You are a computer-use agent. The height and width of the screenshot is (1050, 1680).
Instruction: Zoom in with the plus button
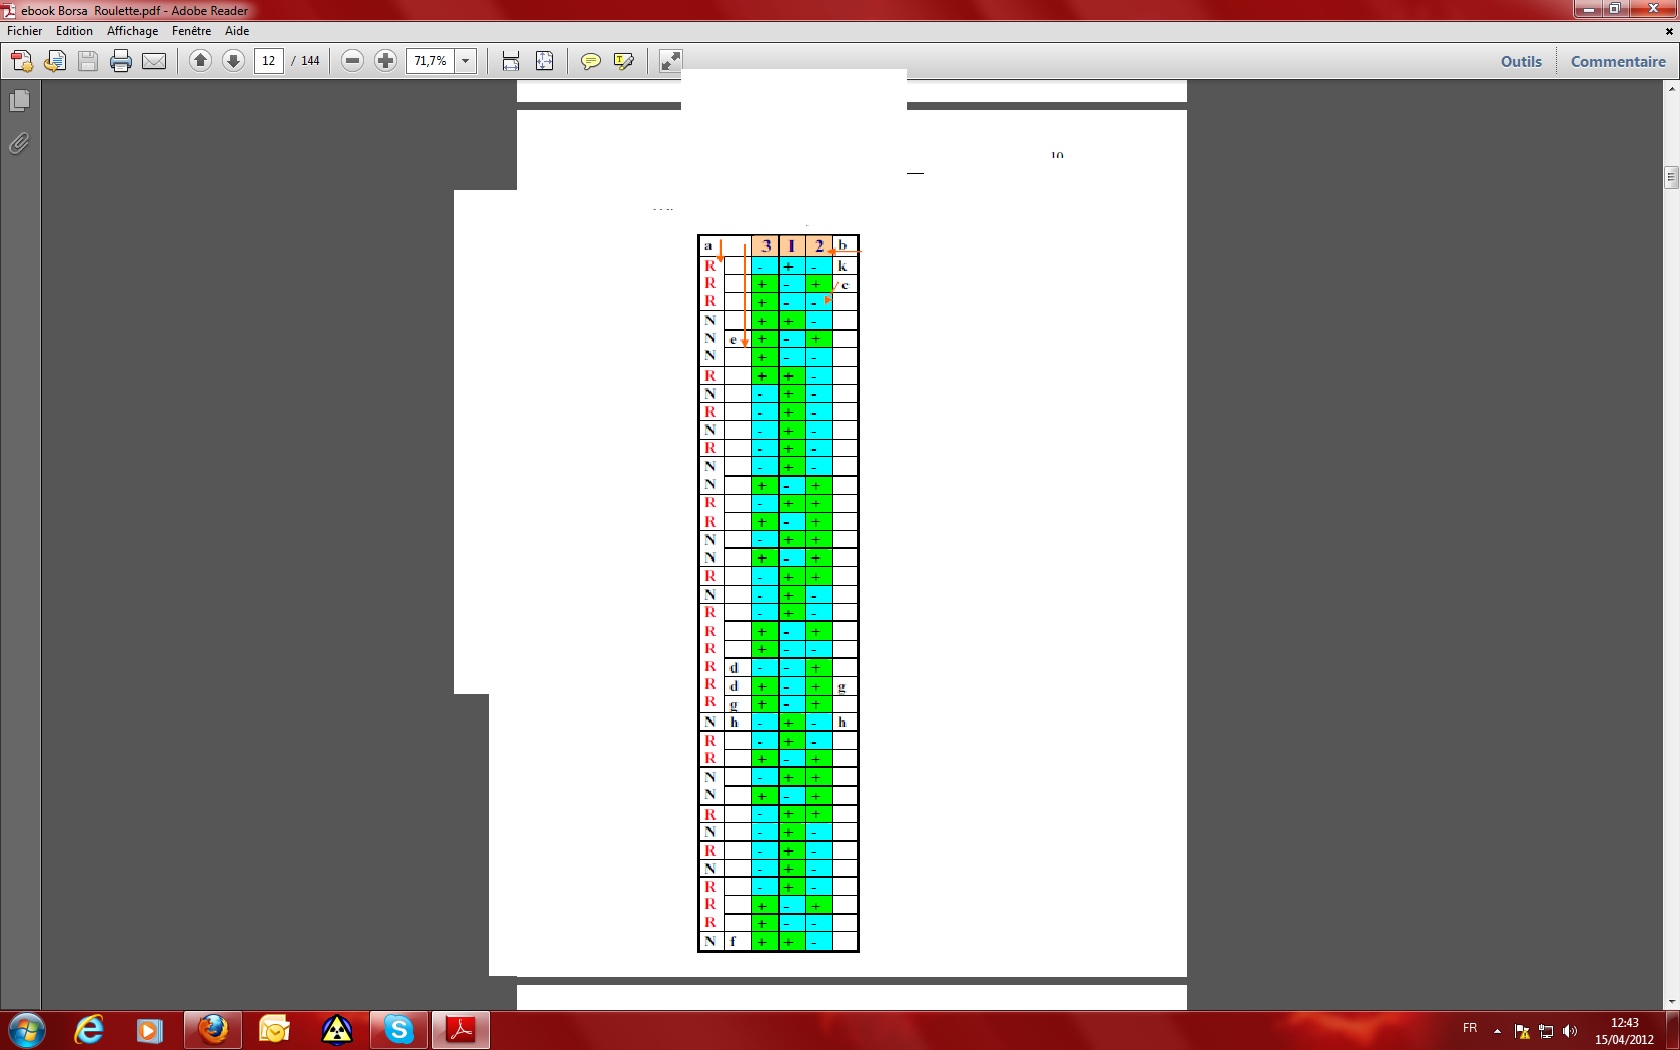(385, 61)
